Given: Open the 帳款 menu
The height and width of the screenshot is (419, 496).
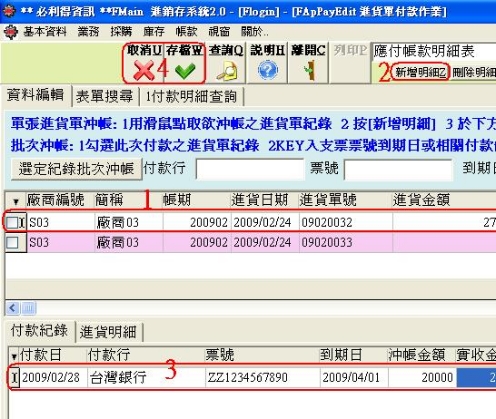Looking at the screenshot, I should point(186,32).
